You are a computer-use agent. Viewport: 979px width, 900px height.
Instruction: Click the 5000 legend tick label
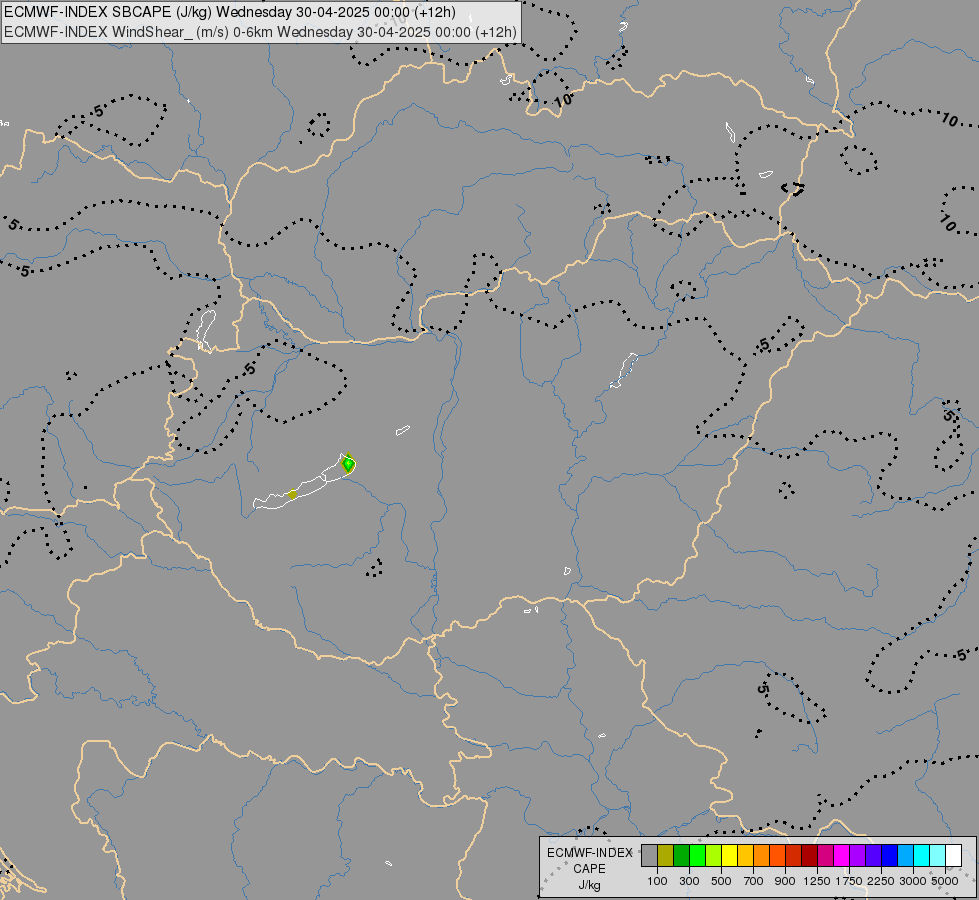[945, 881]
